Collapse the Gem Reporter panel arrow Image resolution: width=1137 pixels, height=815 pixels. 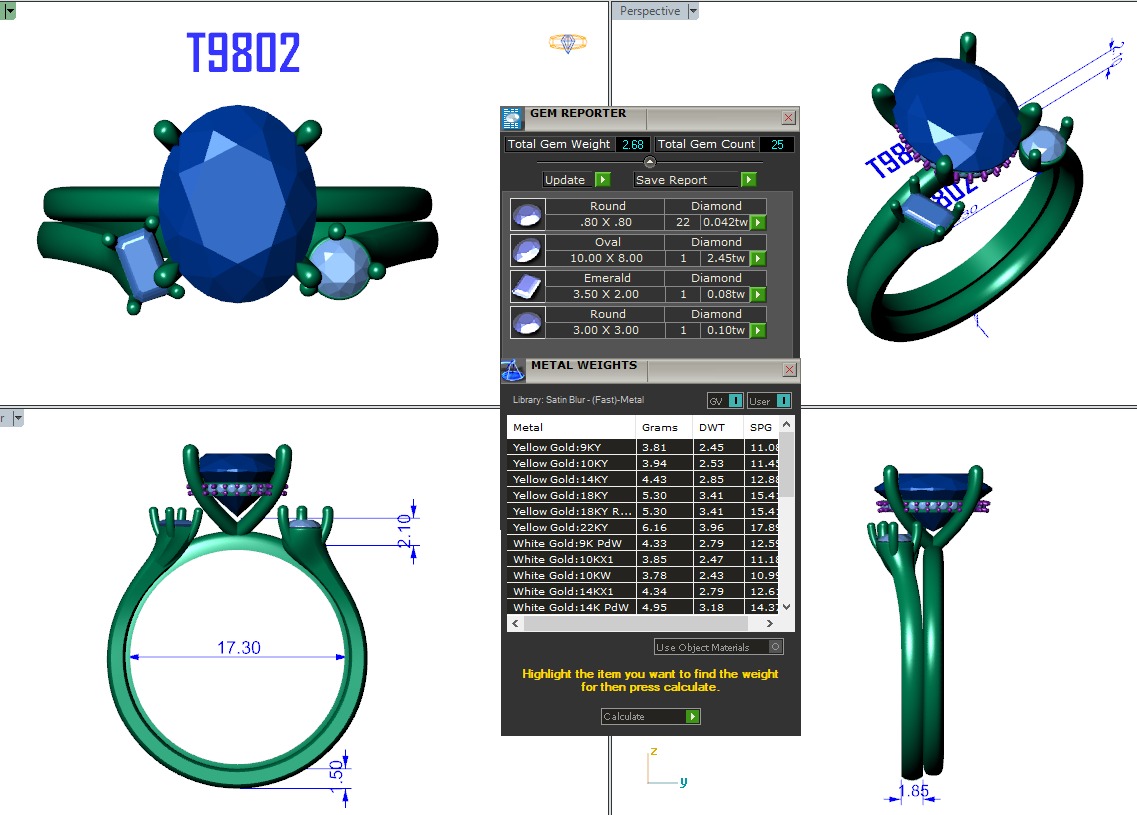[649, 162]
